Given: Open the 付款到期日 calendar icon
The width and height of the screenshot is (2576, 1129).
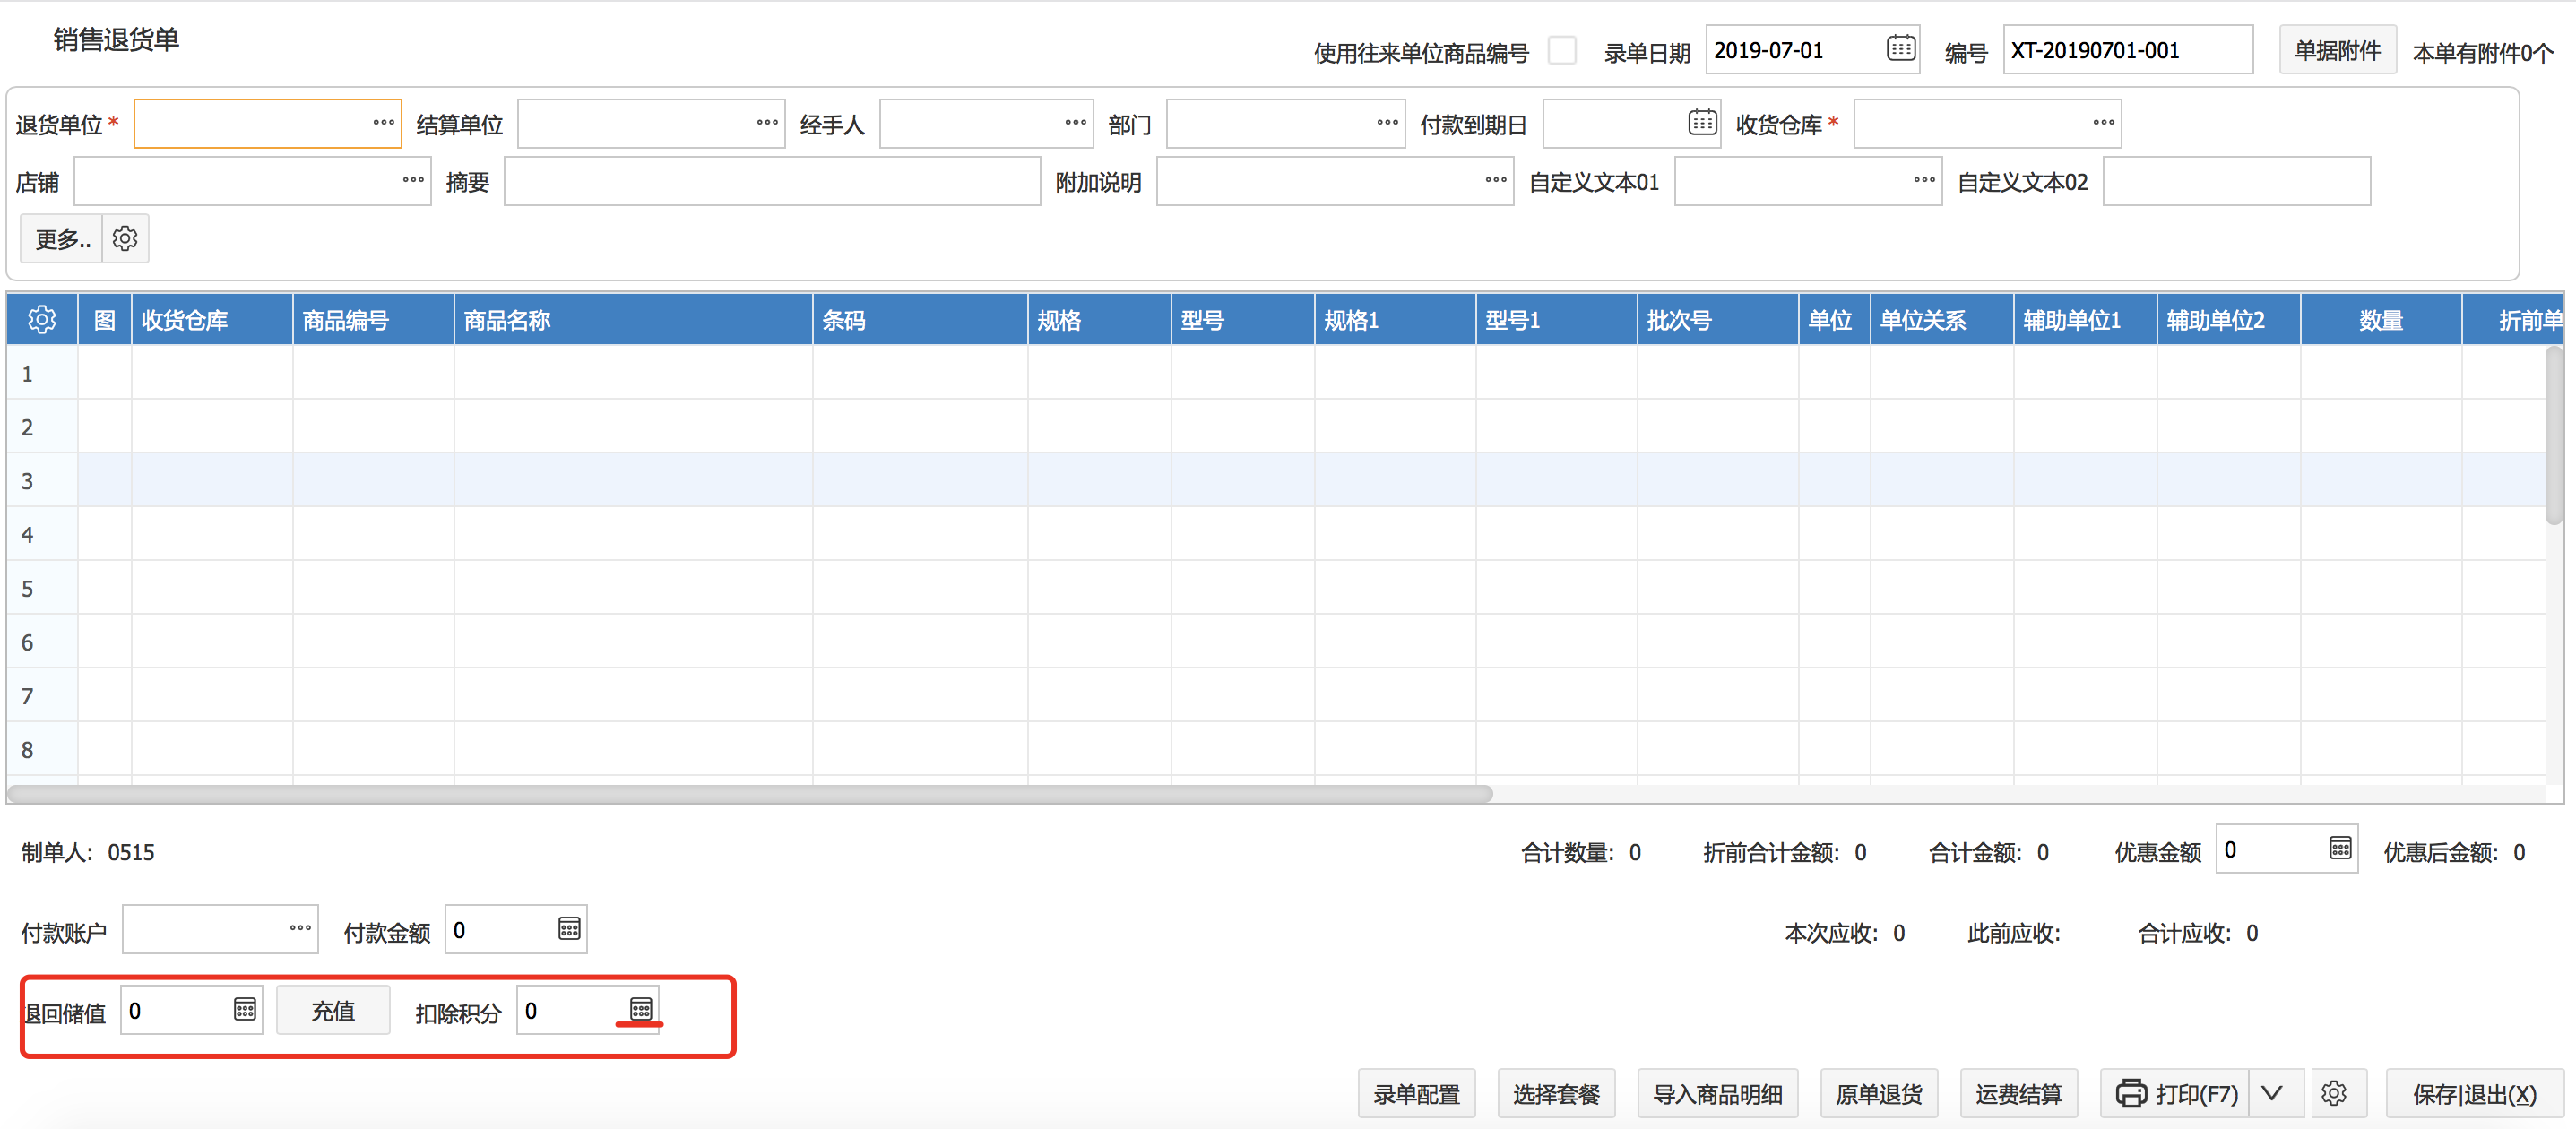Looking at the screenshot, I should click(1702, 122).
